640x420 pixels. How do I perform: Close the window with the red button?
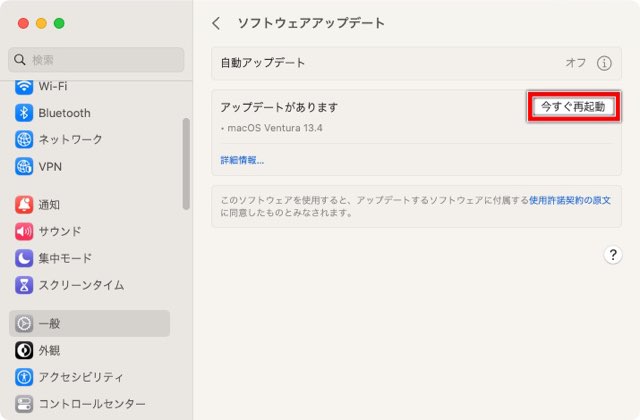[23, 23]
